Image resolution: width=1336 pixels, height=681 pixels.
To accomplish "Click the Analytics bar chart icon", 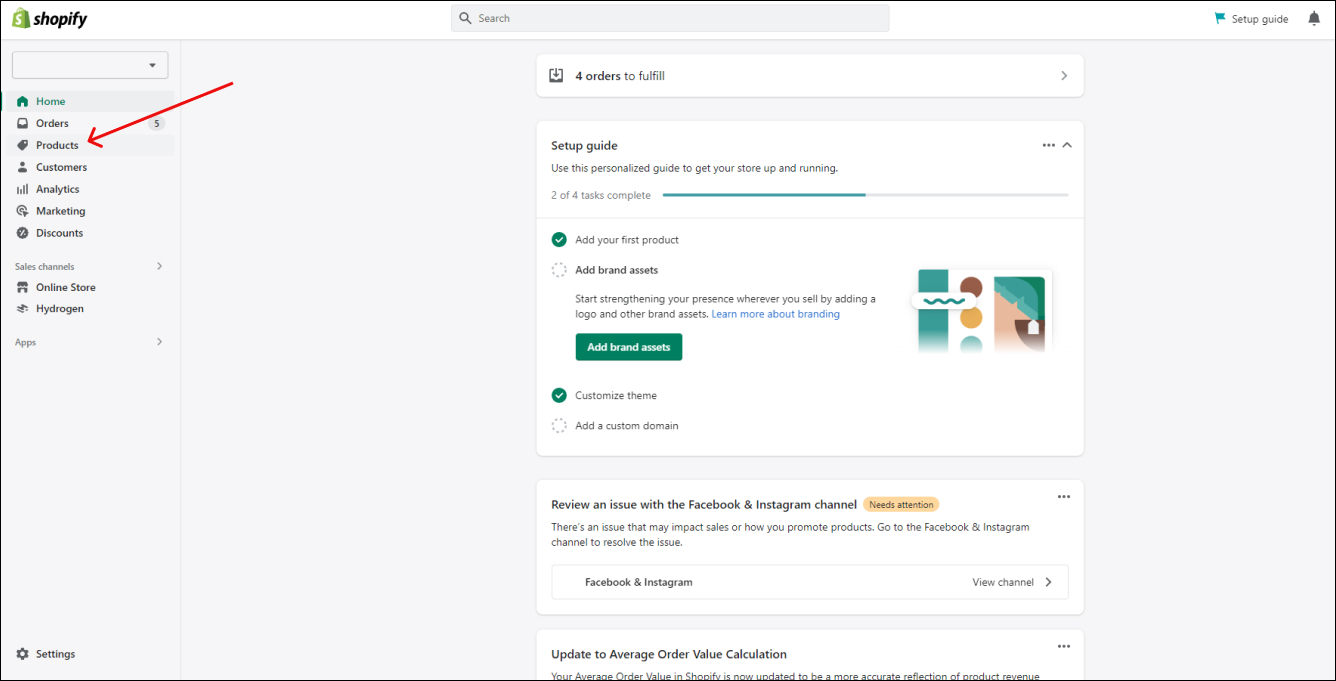I will [x=23, y=189].
